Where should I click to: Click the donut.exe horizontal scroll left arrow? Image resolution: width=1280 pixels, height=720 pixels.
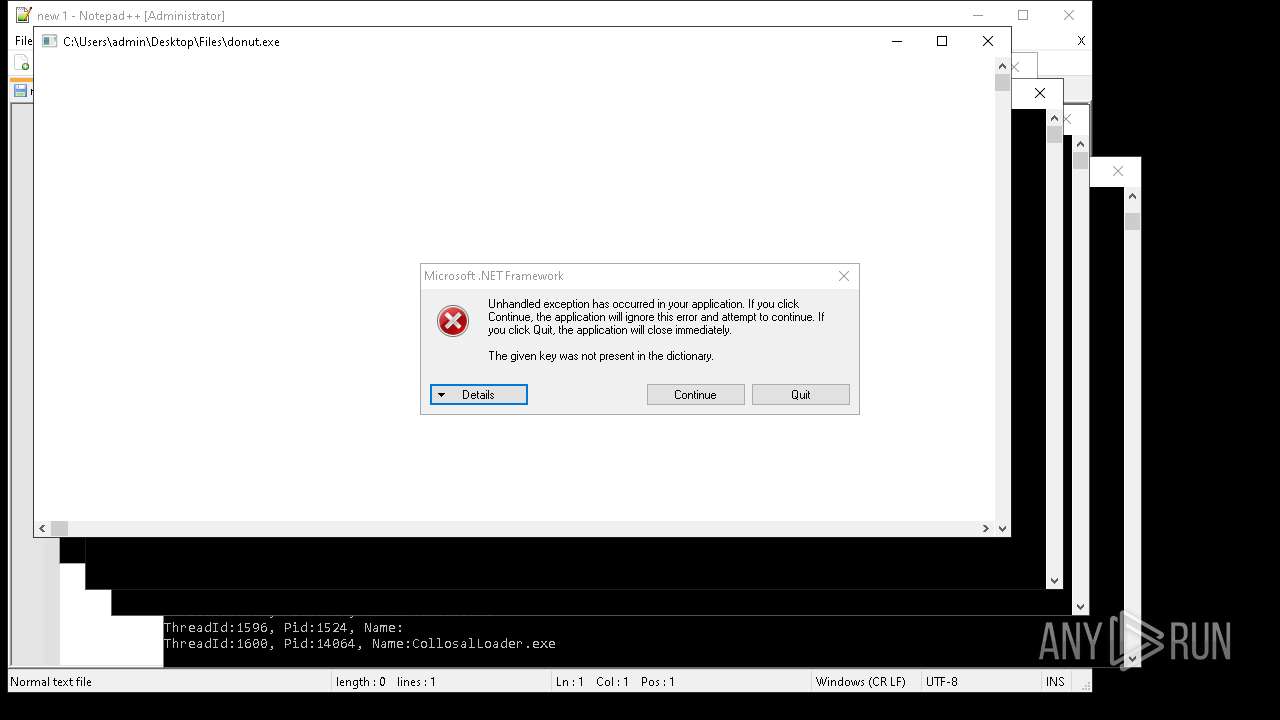point(42,528)
